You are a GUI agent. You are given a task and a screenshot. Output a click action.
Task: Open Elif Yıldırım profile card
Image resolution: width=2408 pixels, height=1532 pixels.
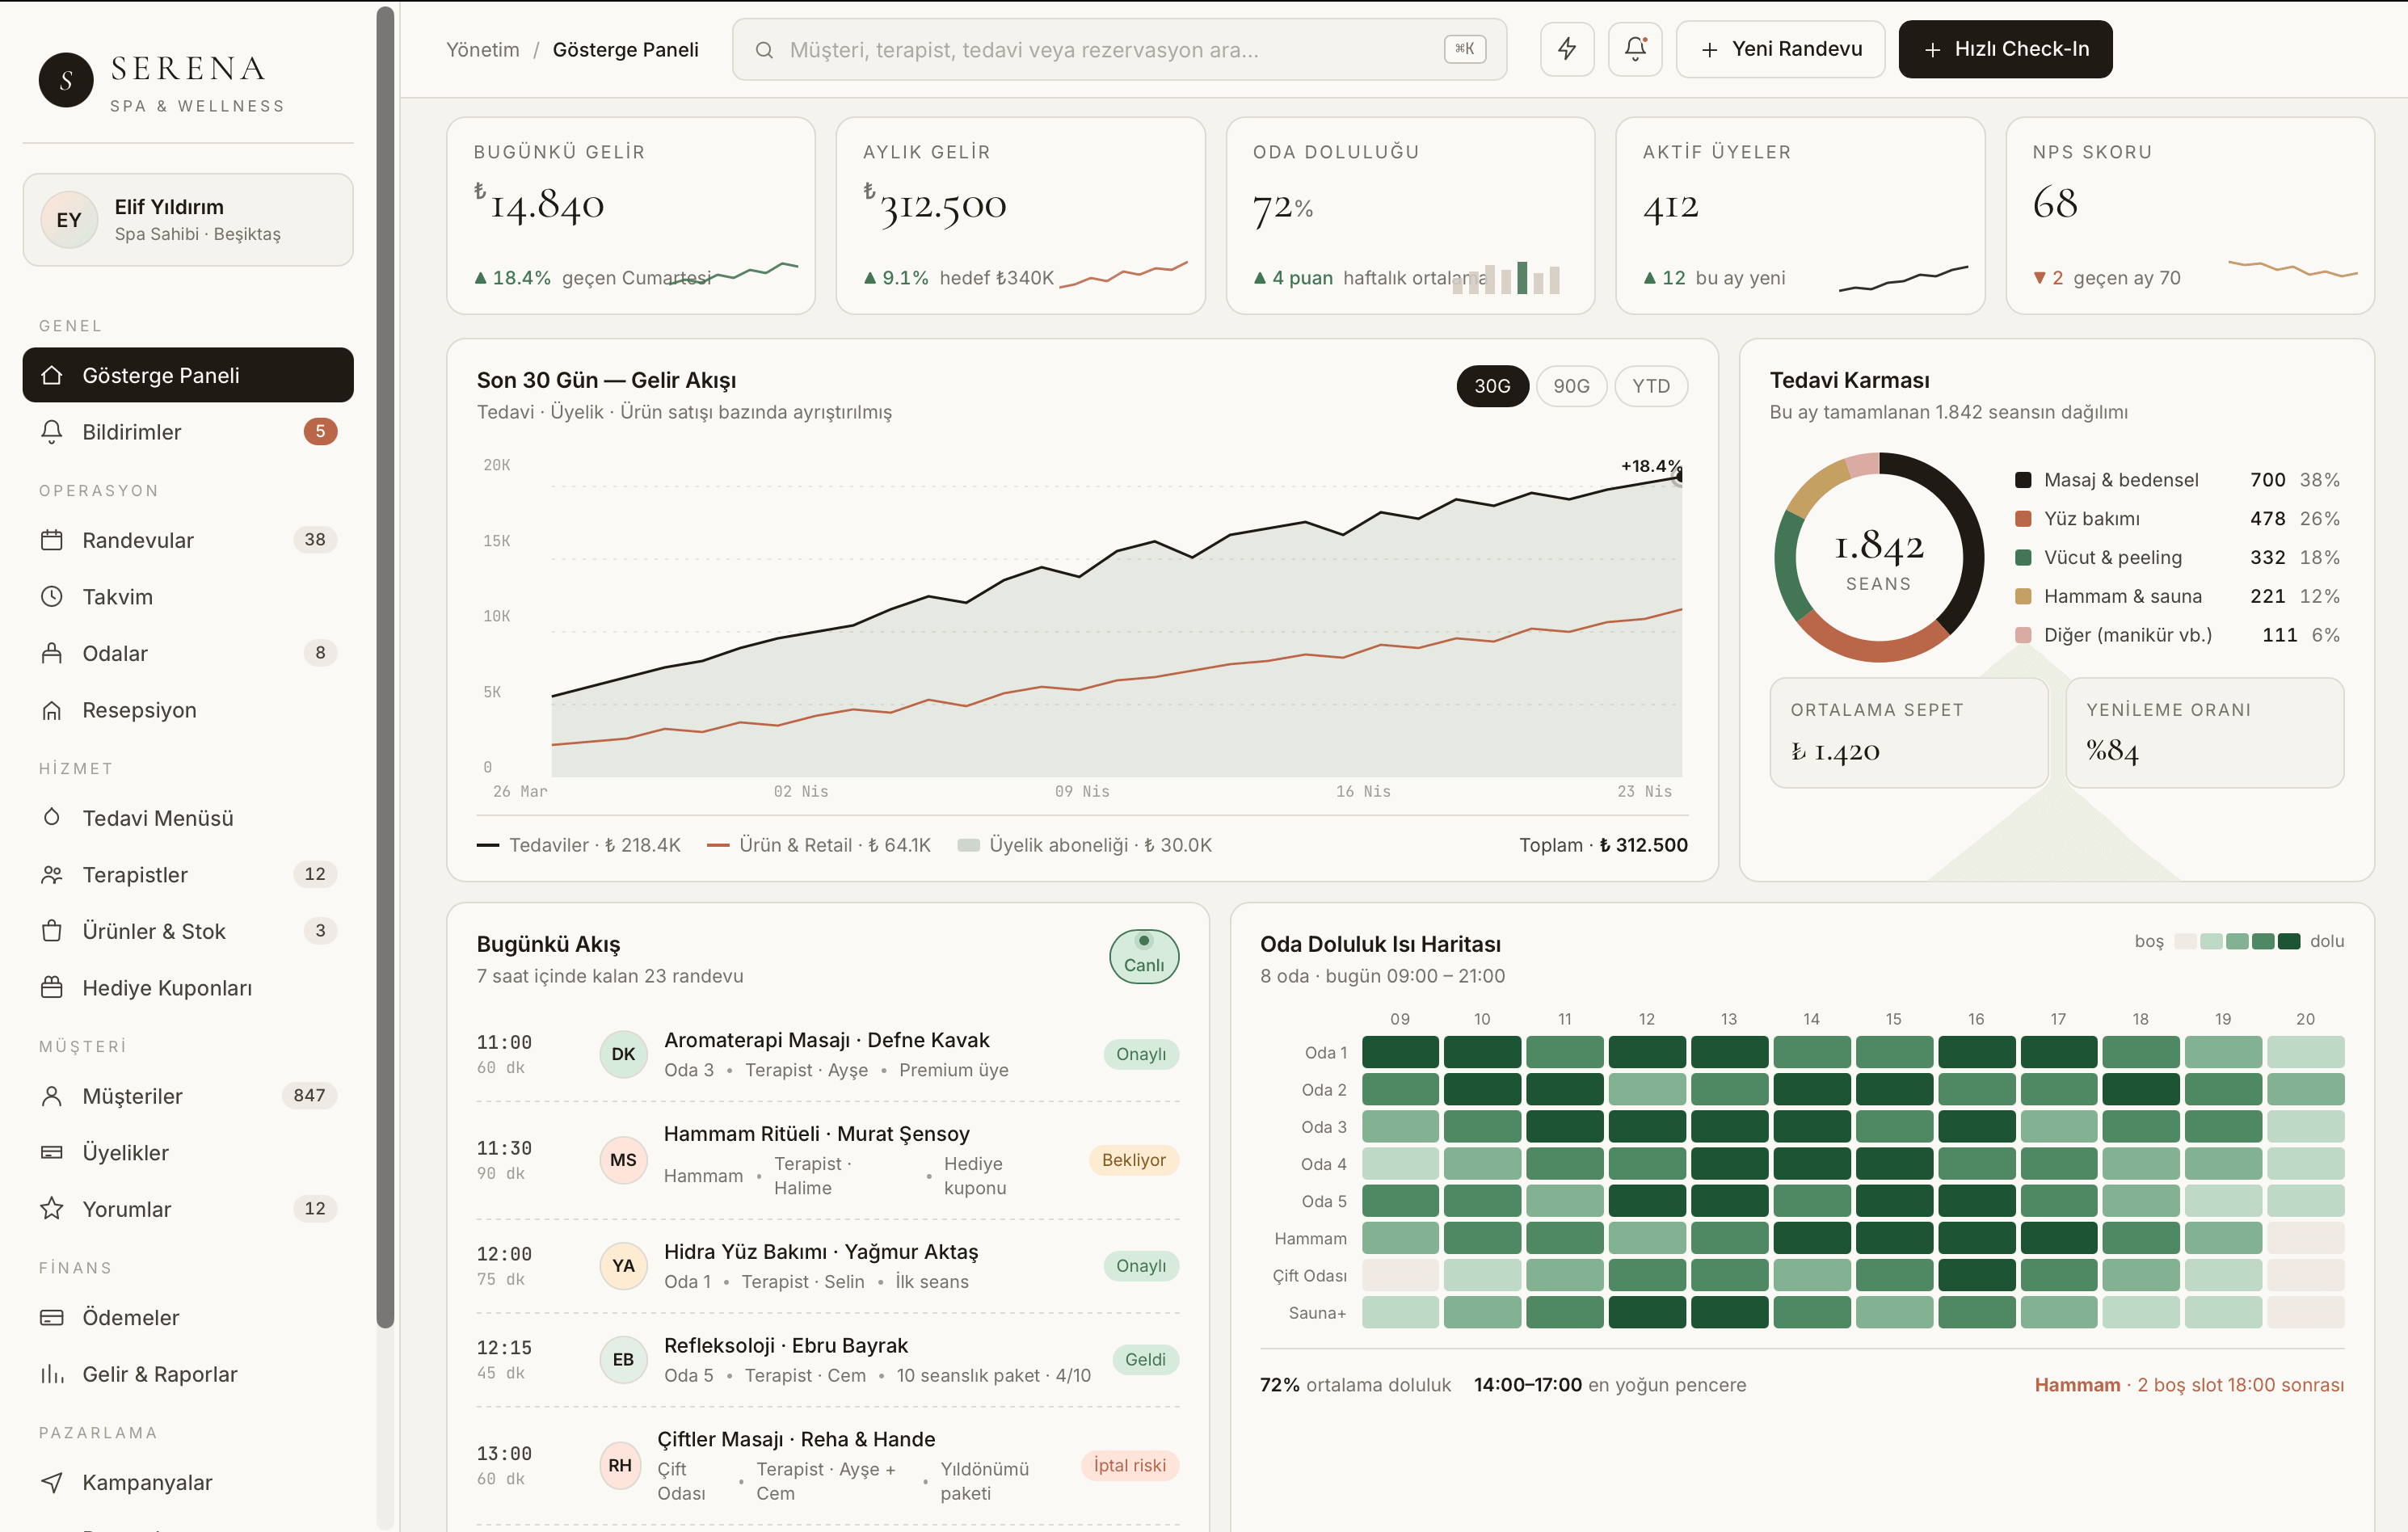tap(188, 220)
